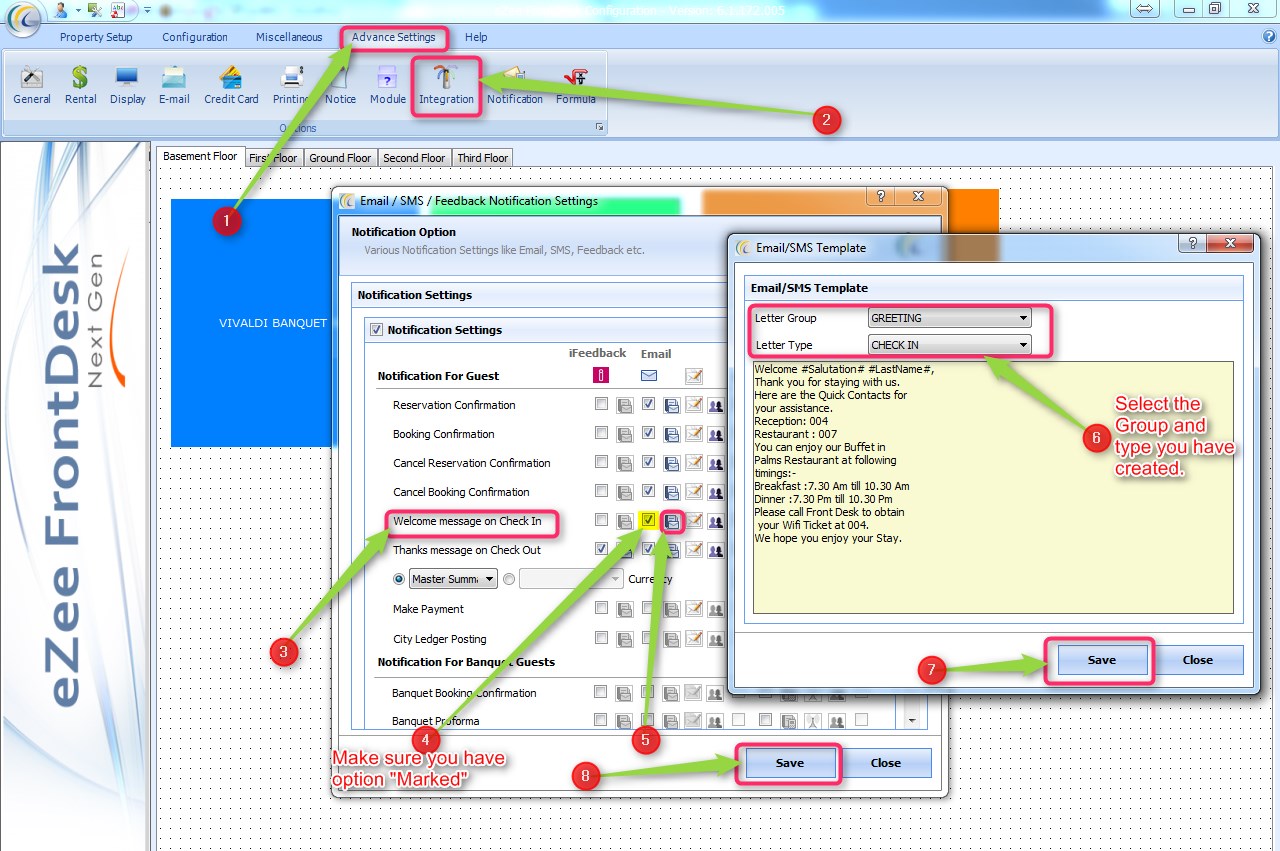Save the notification settings dialog
This screenshot has width=1280, height=851.
789,763
